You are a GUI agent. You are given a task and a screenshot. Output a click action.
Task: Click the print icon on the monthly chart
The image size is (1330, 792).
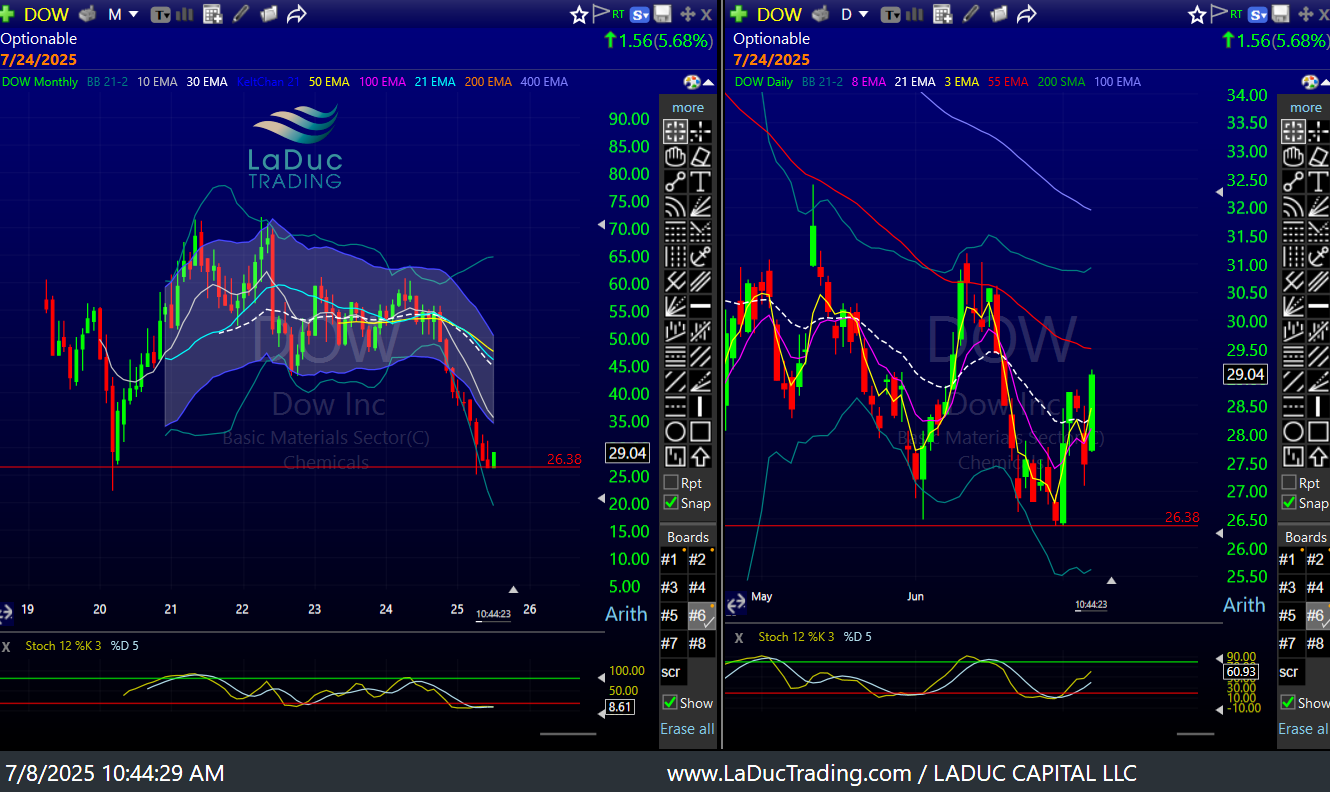click(88, 14)
